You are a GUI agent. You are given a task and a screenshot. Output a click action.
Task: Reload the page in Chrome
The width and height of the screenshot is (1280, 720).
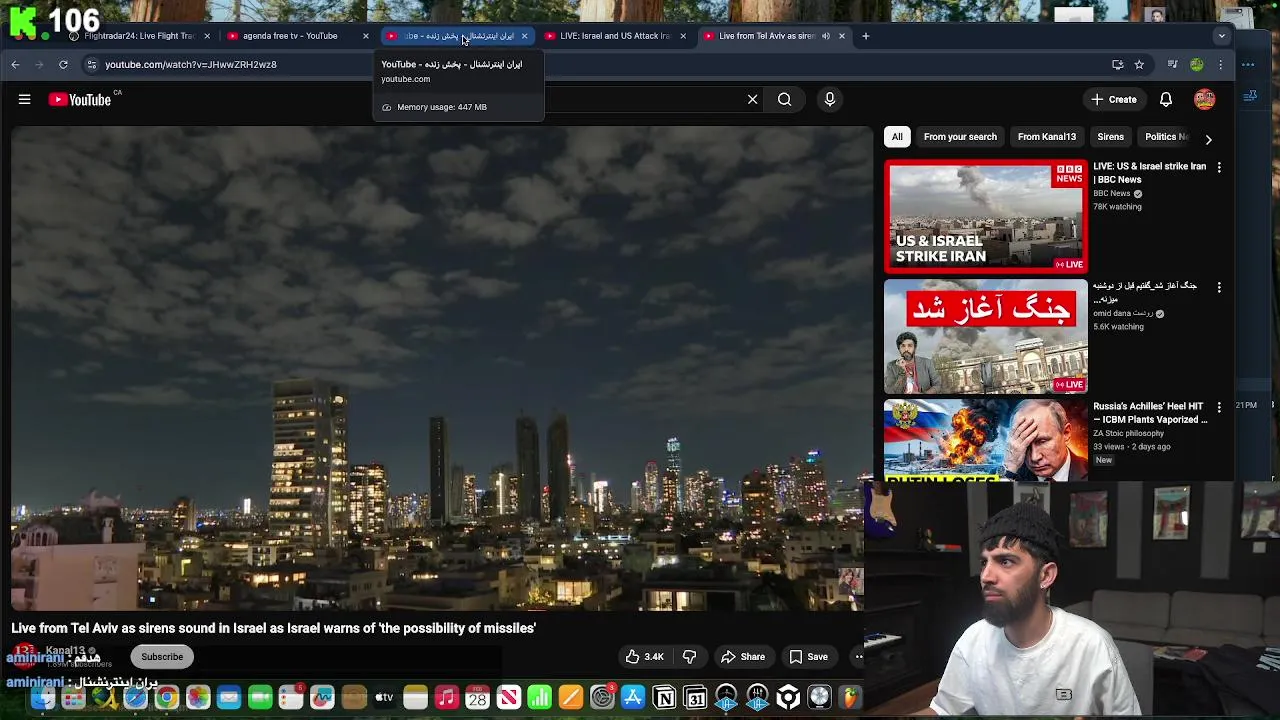63,64
